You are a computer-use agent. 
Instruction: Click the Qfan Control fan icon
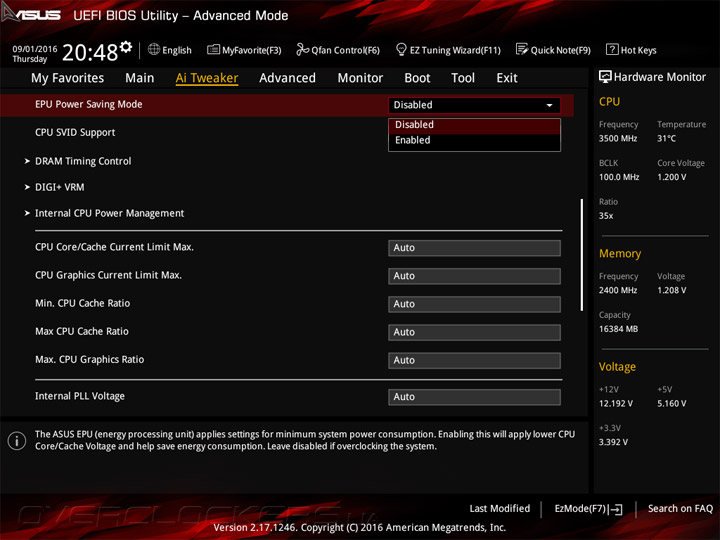(x=302, y=49)
